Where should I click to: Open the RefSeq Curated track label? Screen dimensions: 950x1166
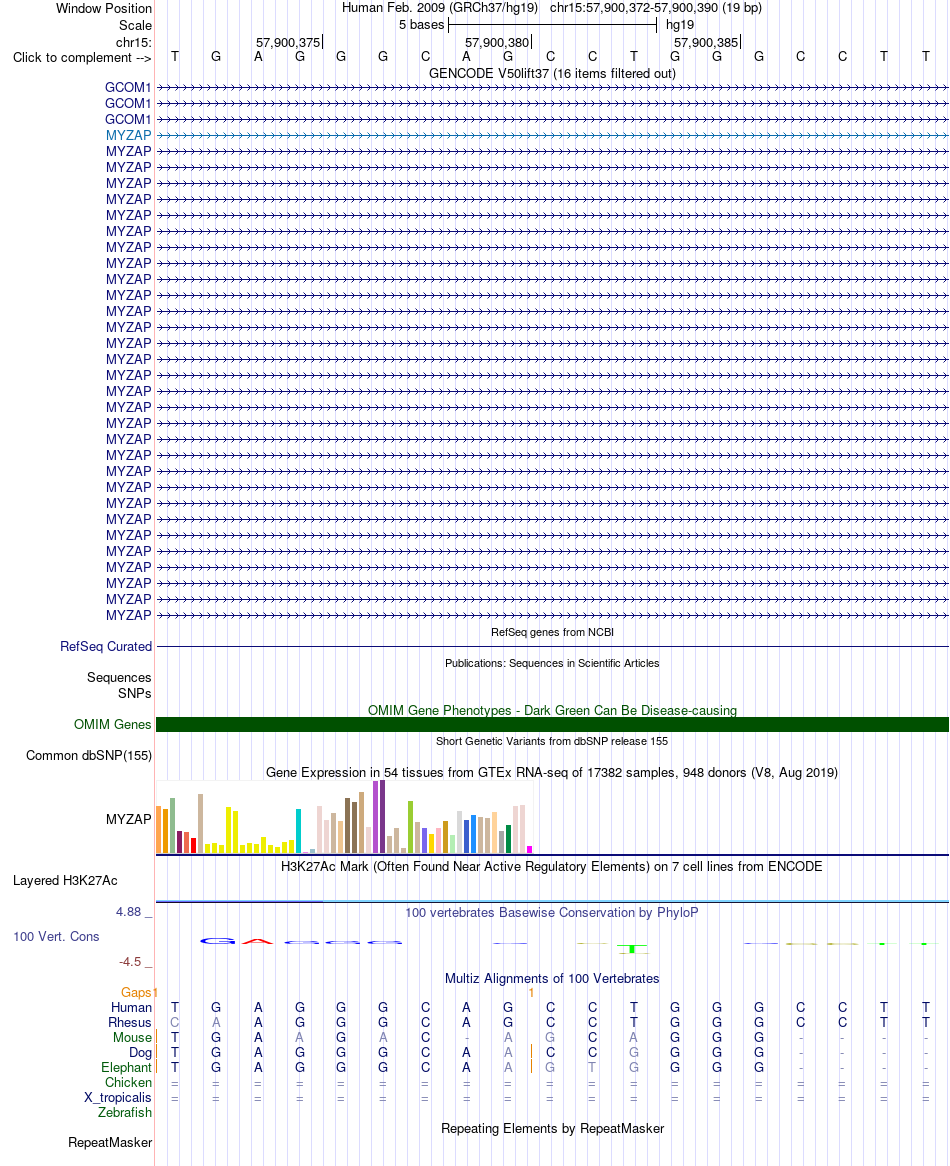click(106, 646)
